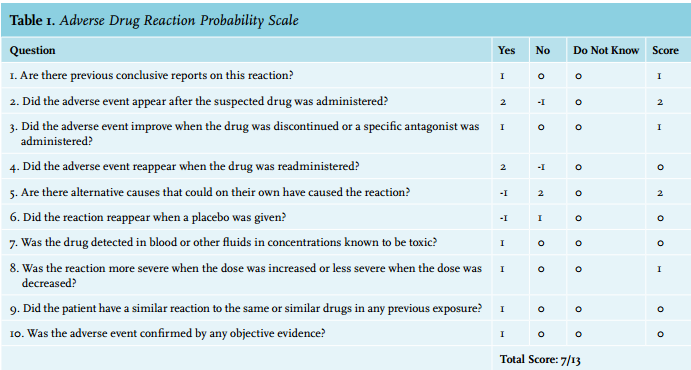Click question 6 about placebo given
This screenshot has width=691, height=370.
[x=148, y=217]
